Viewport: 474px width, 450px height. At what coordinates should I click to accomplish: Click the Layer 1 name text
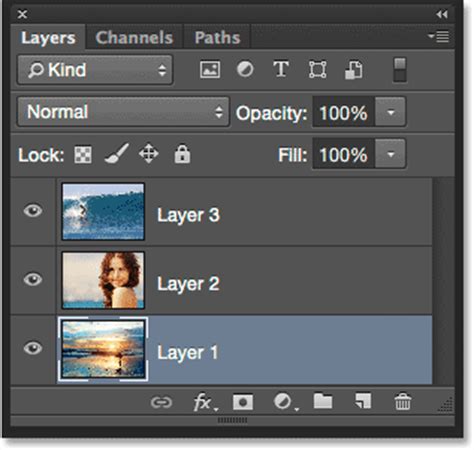click(188, 353)
